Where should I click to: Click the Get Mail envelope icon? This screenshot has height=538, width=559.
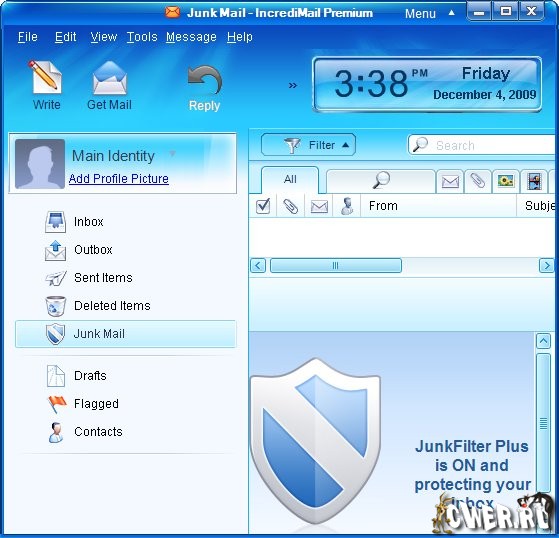coord(109,77)
